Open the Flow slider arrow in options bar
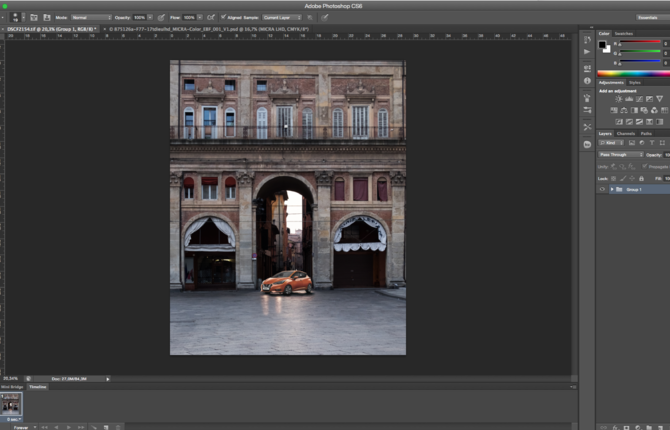This screenshot has height=430, width=670. coord(200,18)
